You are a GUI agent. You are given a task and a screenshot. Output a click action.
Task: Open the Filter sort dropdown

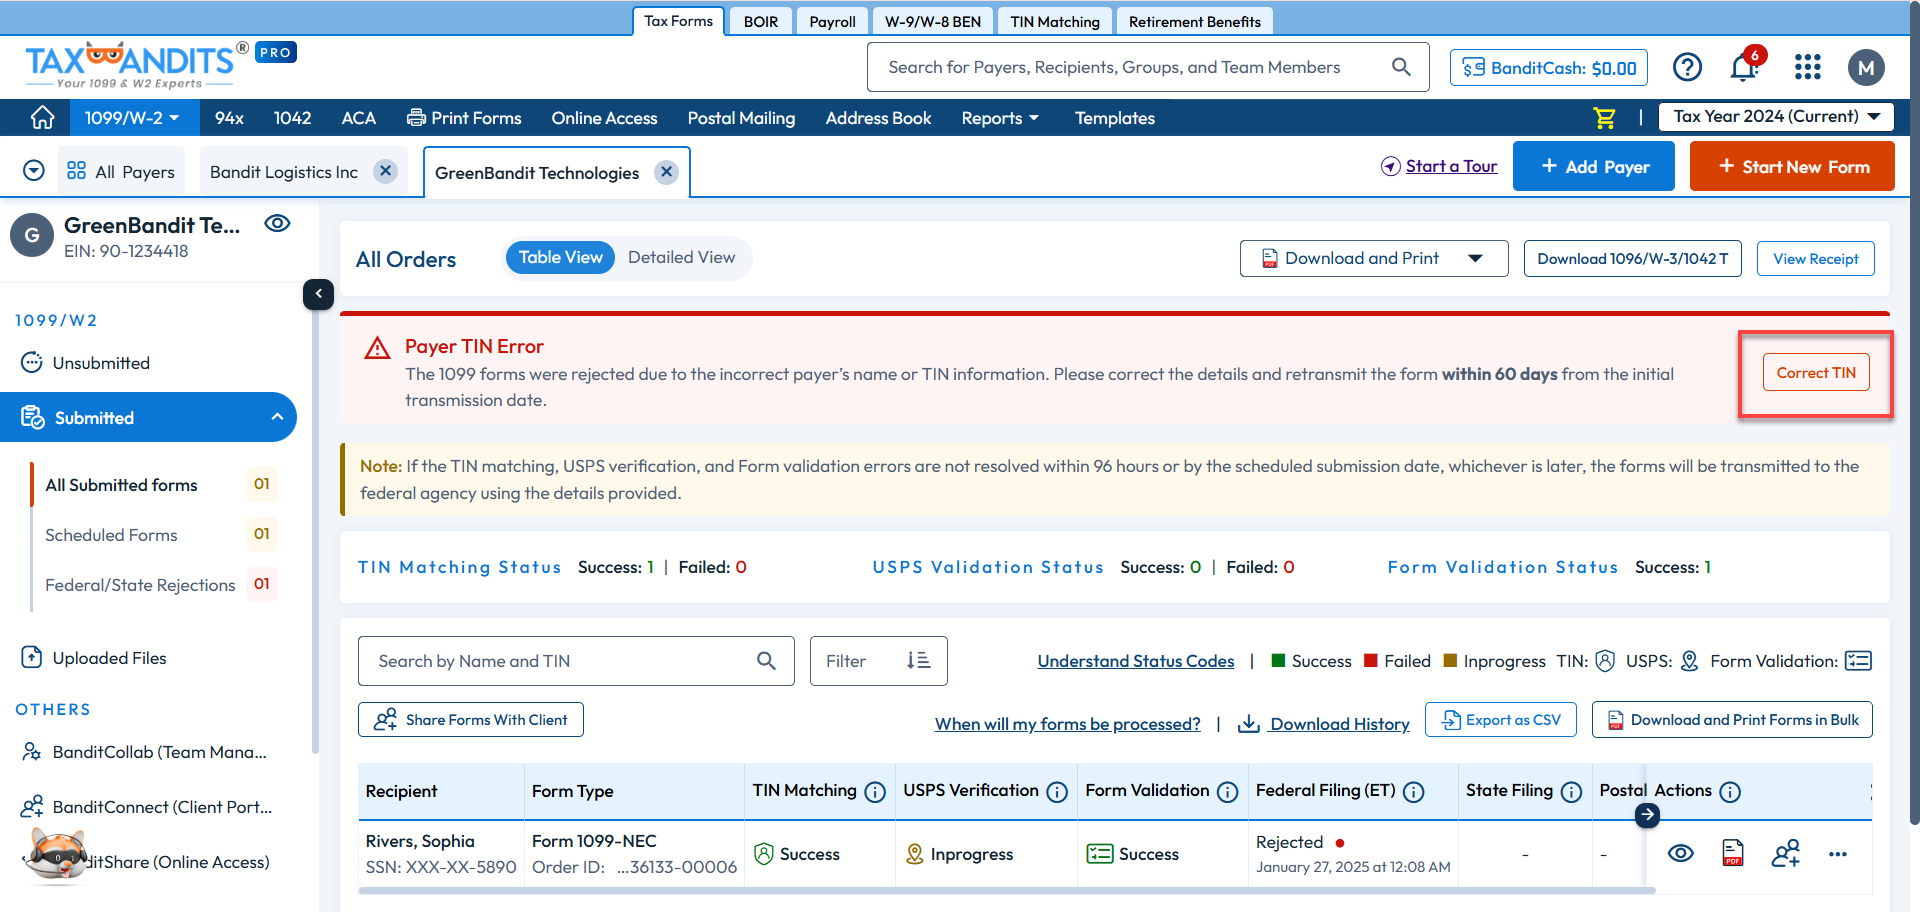[x=878, y=661]
